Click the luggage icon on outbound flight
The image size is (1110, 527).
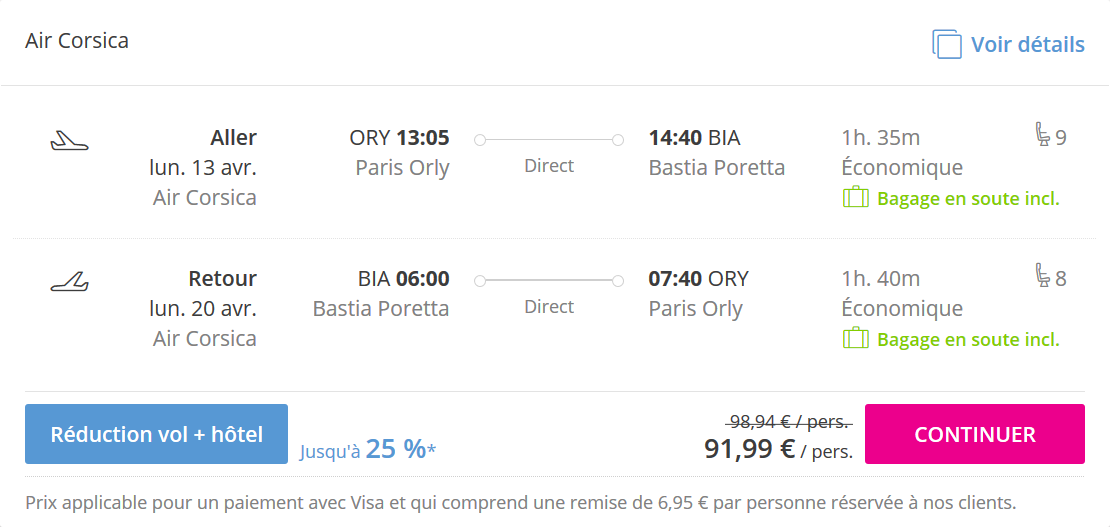click(x=855, y=198)
